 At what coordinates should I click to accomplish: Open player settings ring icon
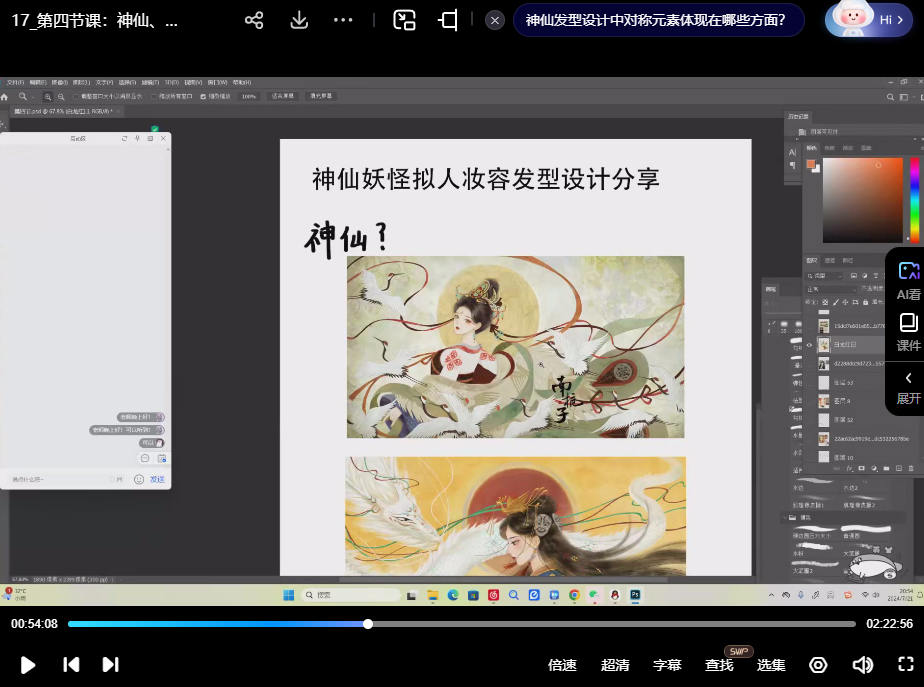pos(818,665)
